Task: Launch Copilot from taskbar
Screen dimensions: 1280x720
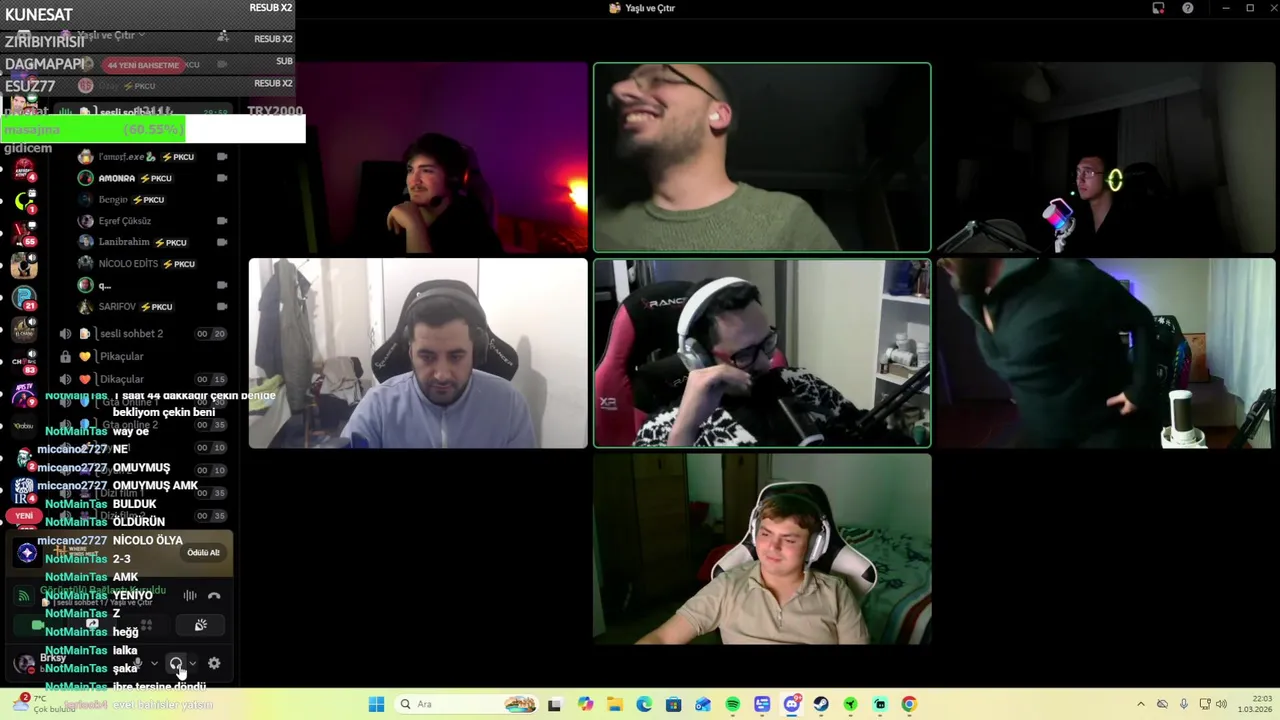Action: click(585, 704)
